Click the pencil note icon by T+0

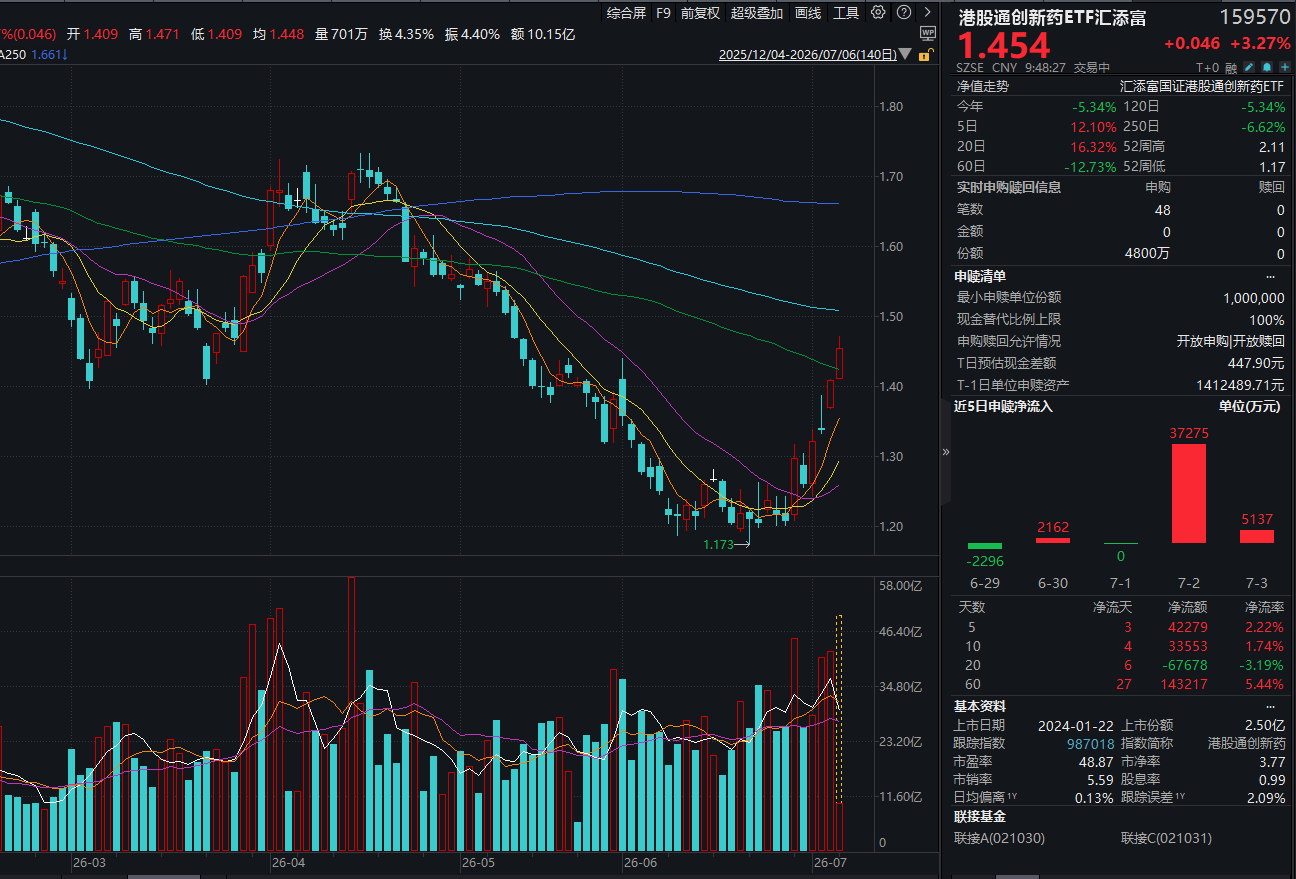tap(1249, 67)
